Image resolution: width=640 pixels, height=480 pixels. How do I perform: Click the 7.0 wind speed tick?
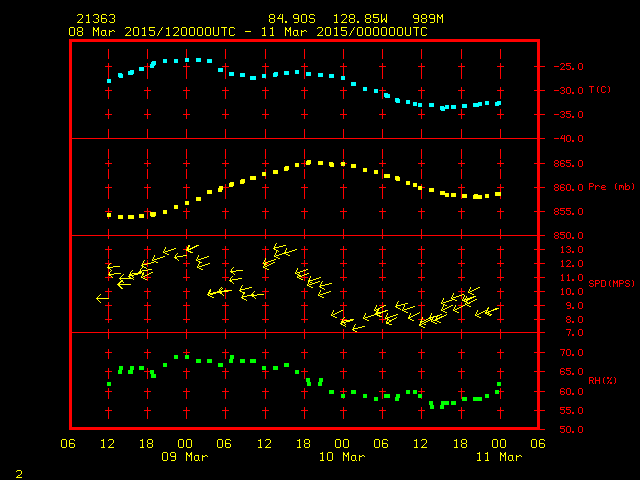(x=574, y=333)
